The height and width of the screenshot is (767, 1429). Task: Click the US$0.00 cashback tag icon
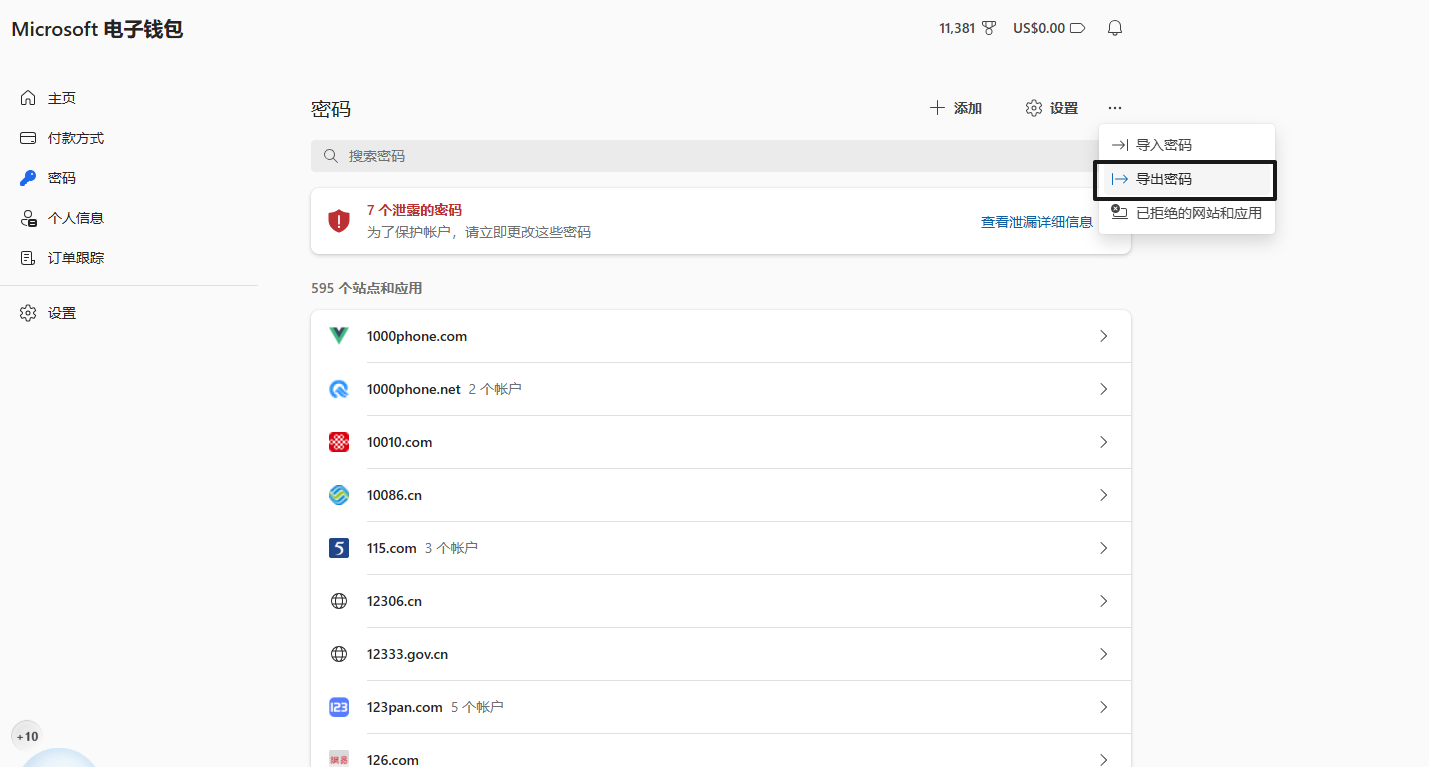(1077, 28)
